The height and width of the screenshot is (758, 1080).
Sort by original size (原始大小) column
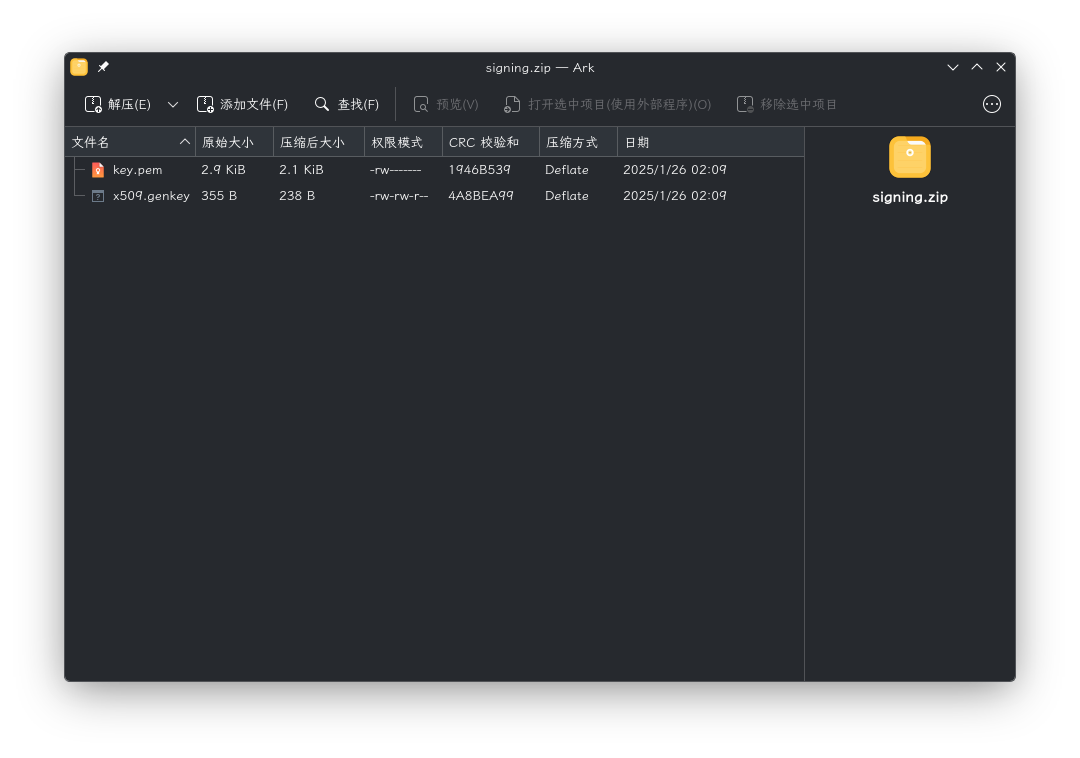click(x=235, y=143)
